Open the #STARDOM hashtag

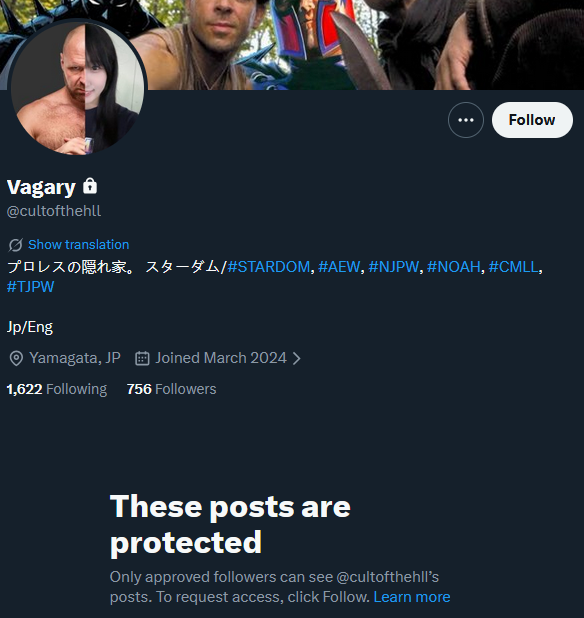coord(268,267)
